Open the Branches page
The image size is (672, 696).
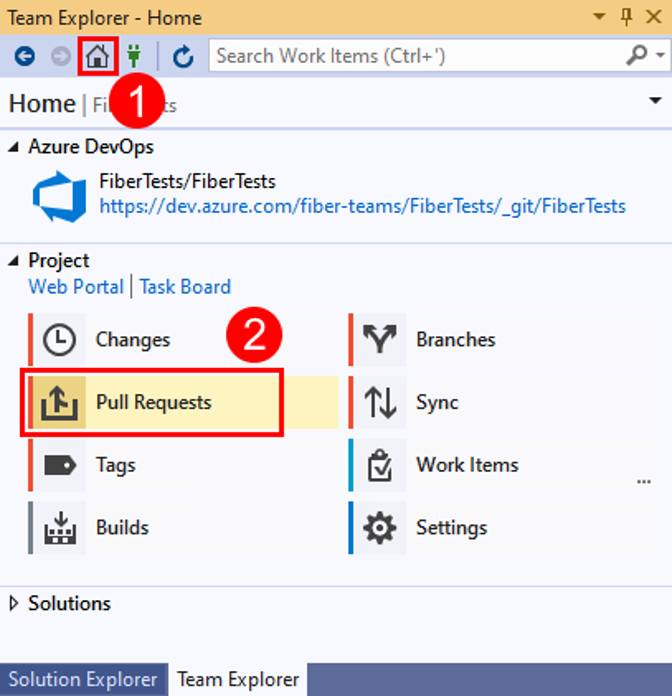[455, 340]
